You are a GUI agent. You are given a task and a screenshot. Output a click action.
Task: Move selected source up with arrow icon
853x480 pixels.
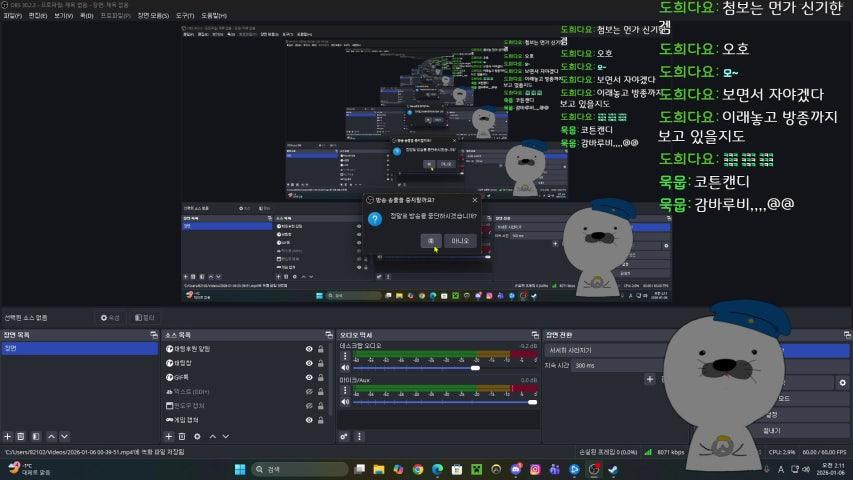point(211,437)
